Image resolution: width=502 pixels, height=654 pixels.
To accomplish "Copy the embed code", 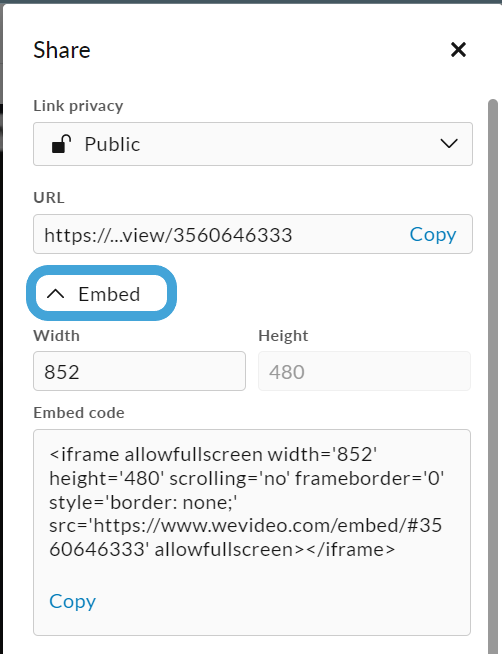I will (73, 601).
